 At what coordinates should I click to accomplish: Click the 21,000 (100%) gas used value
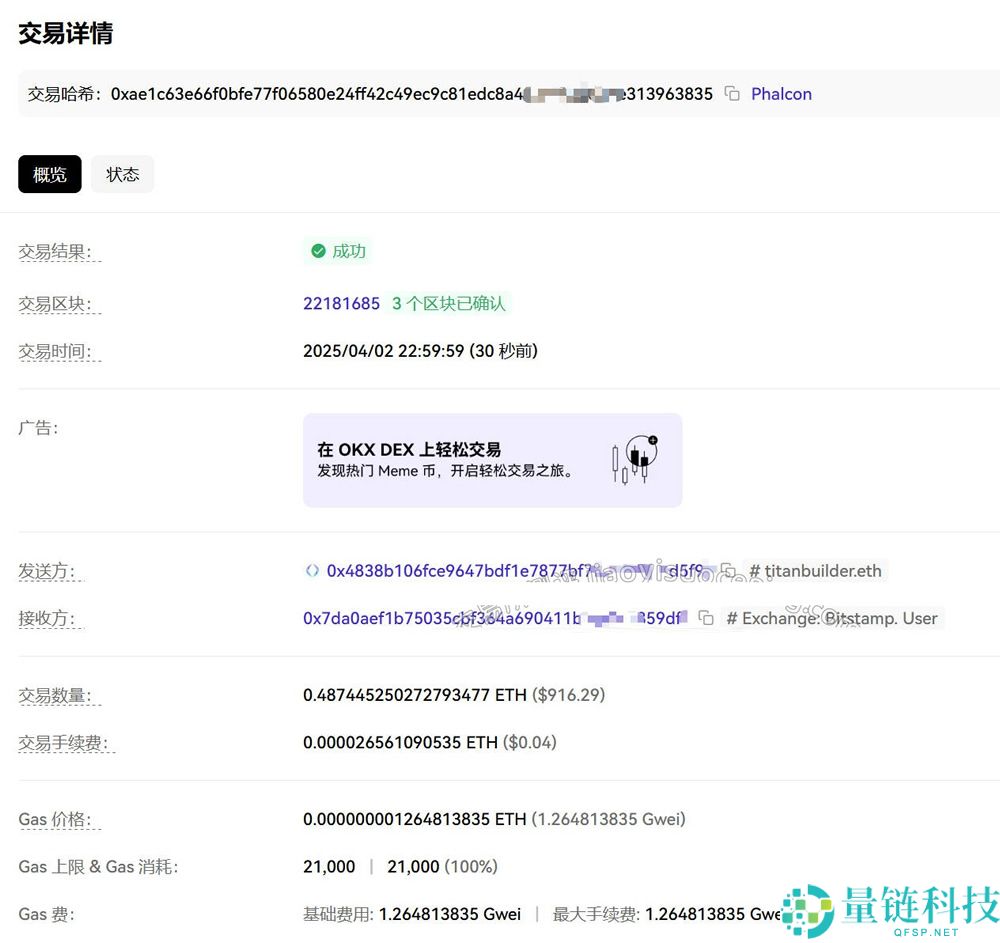point(442,866)
